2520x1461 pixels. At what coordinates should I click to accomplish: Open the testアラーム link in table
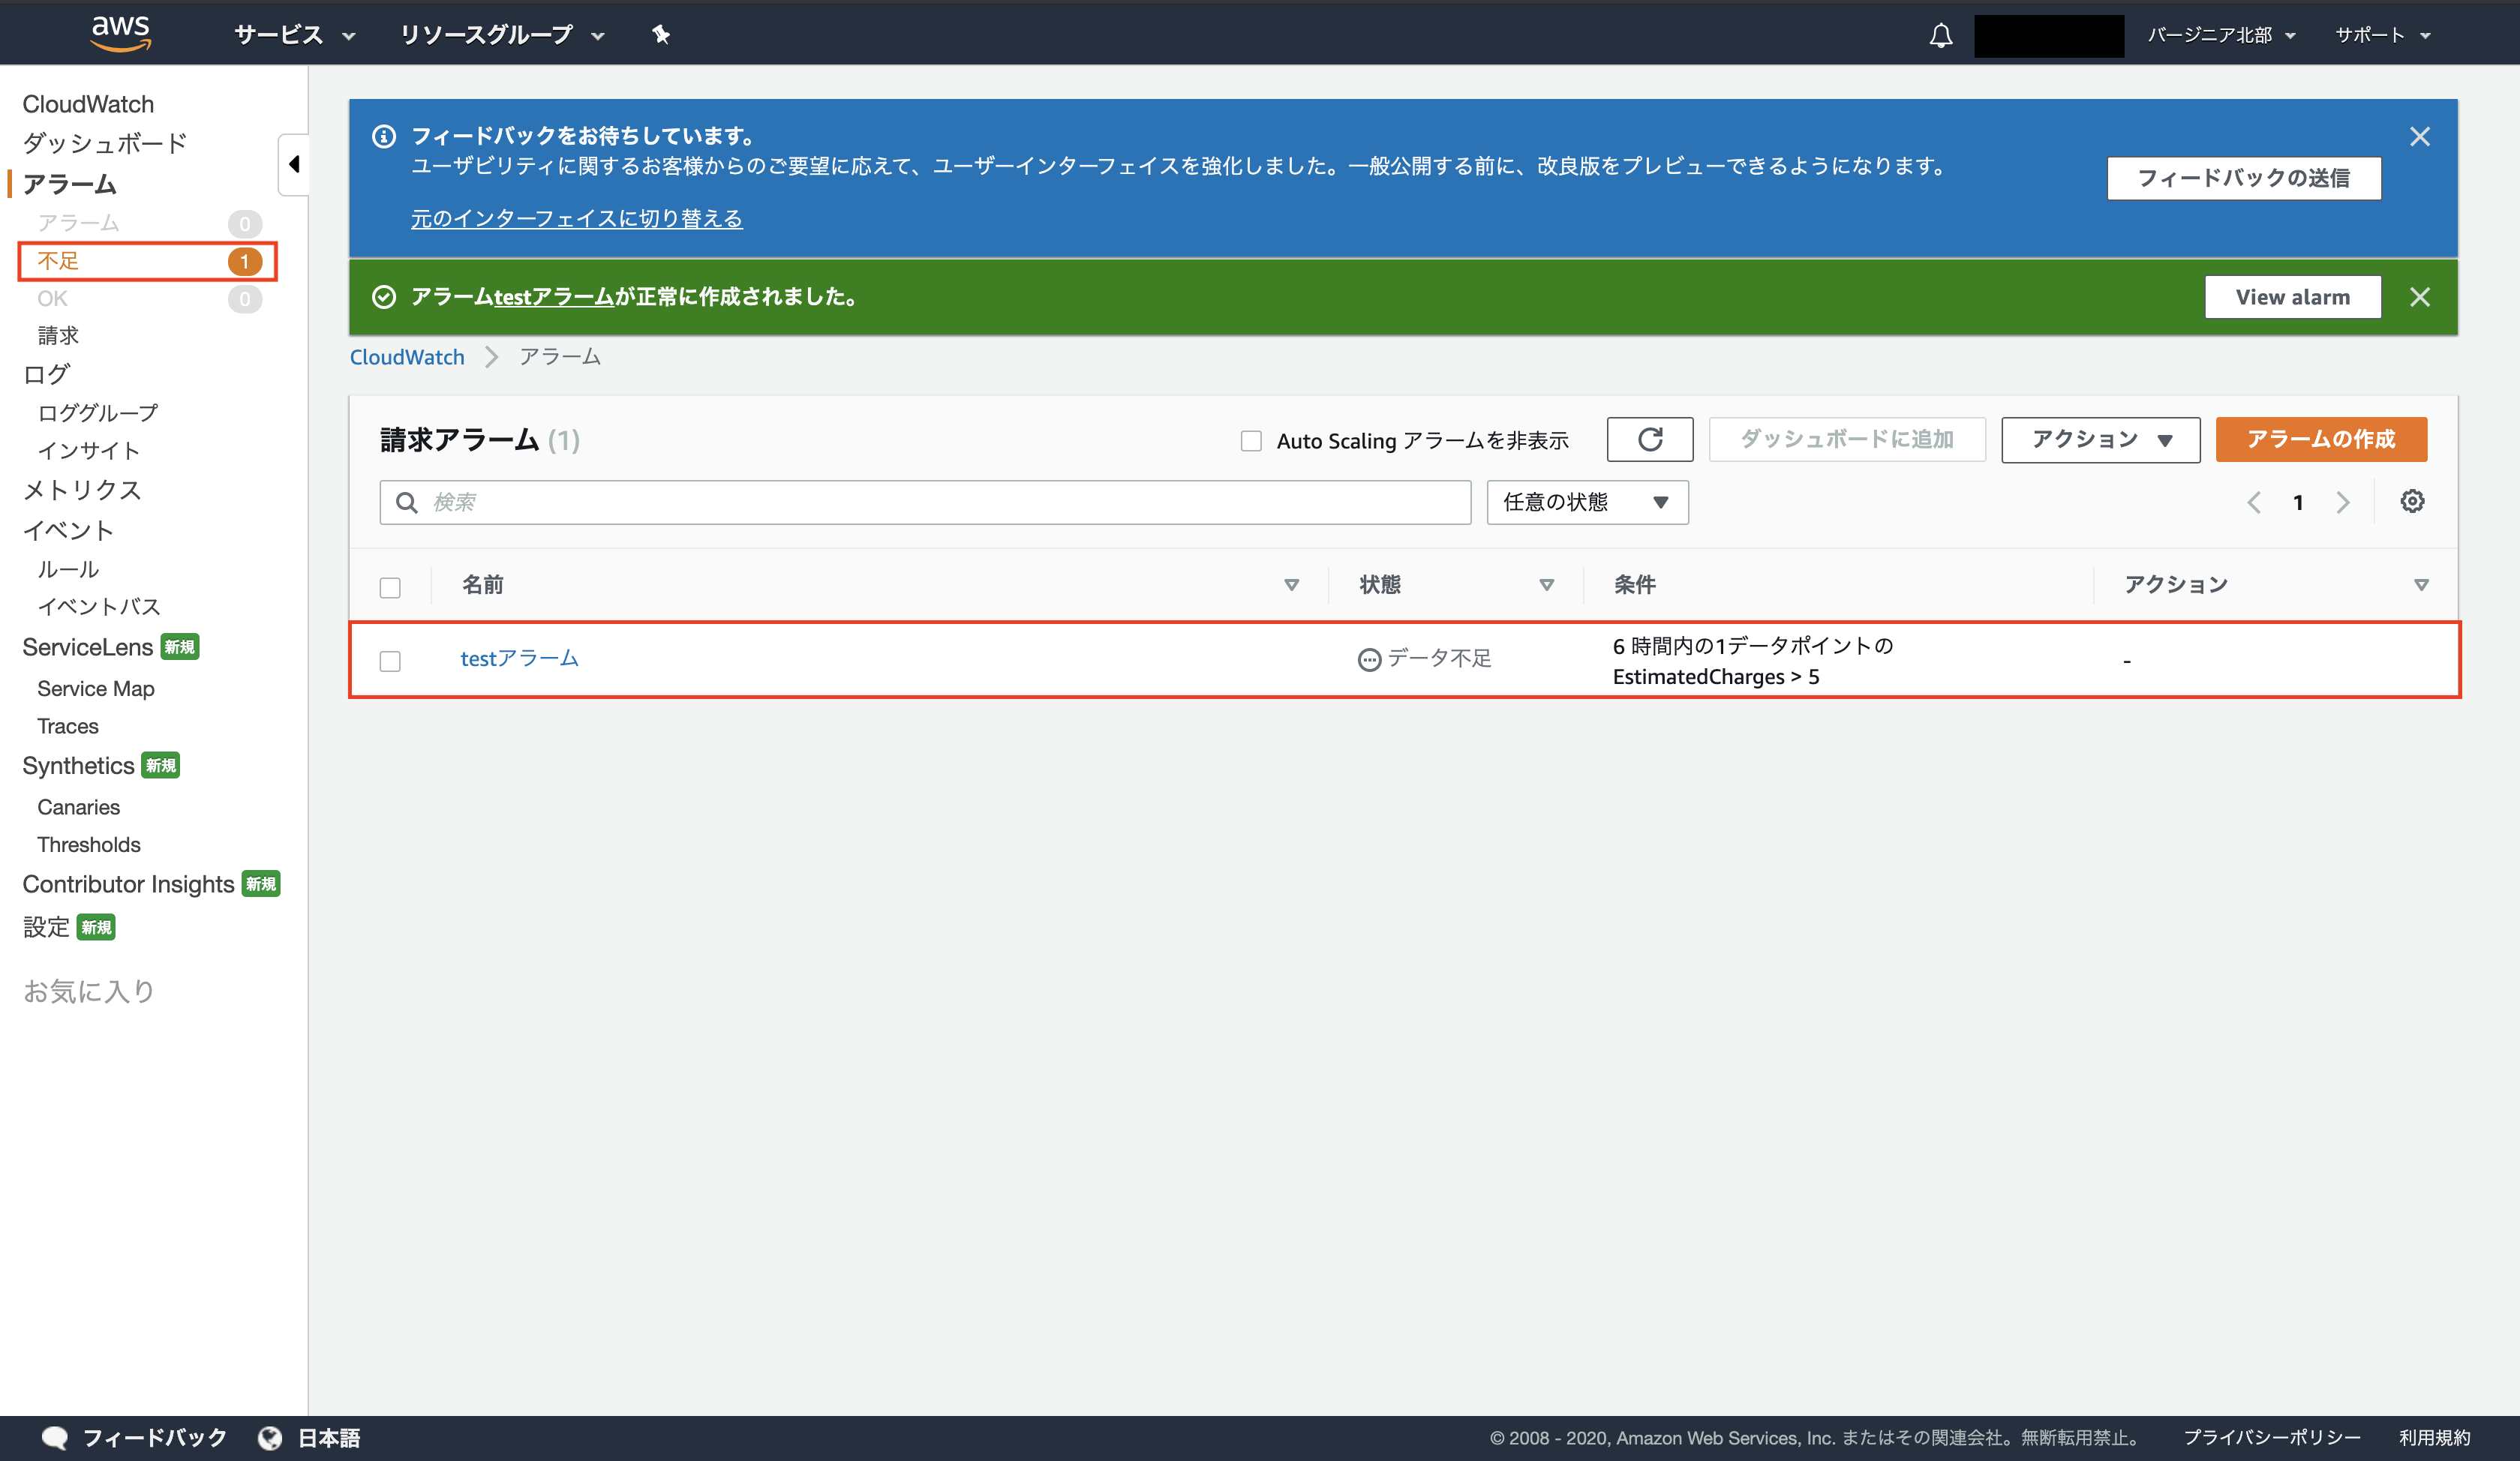tap(519, 658)
